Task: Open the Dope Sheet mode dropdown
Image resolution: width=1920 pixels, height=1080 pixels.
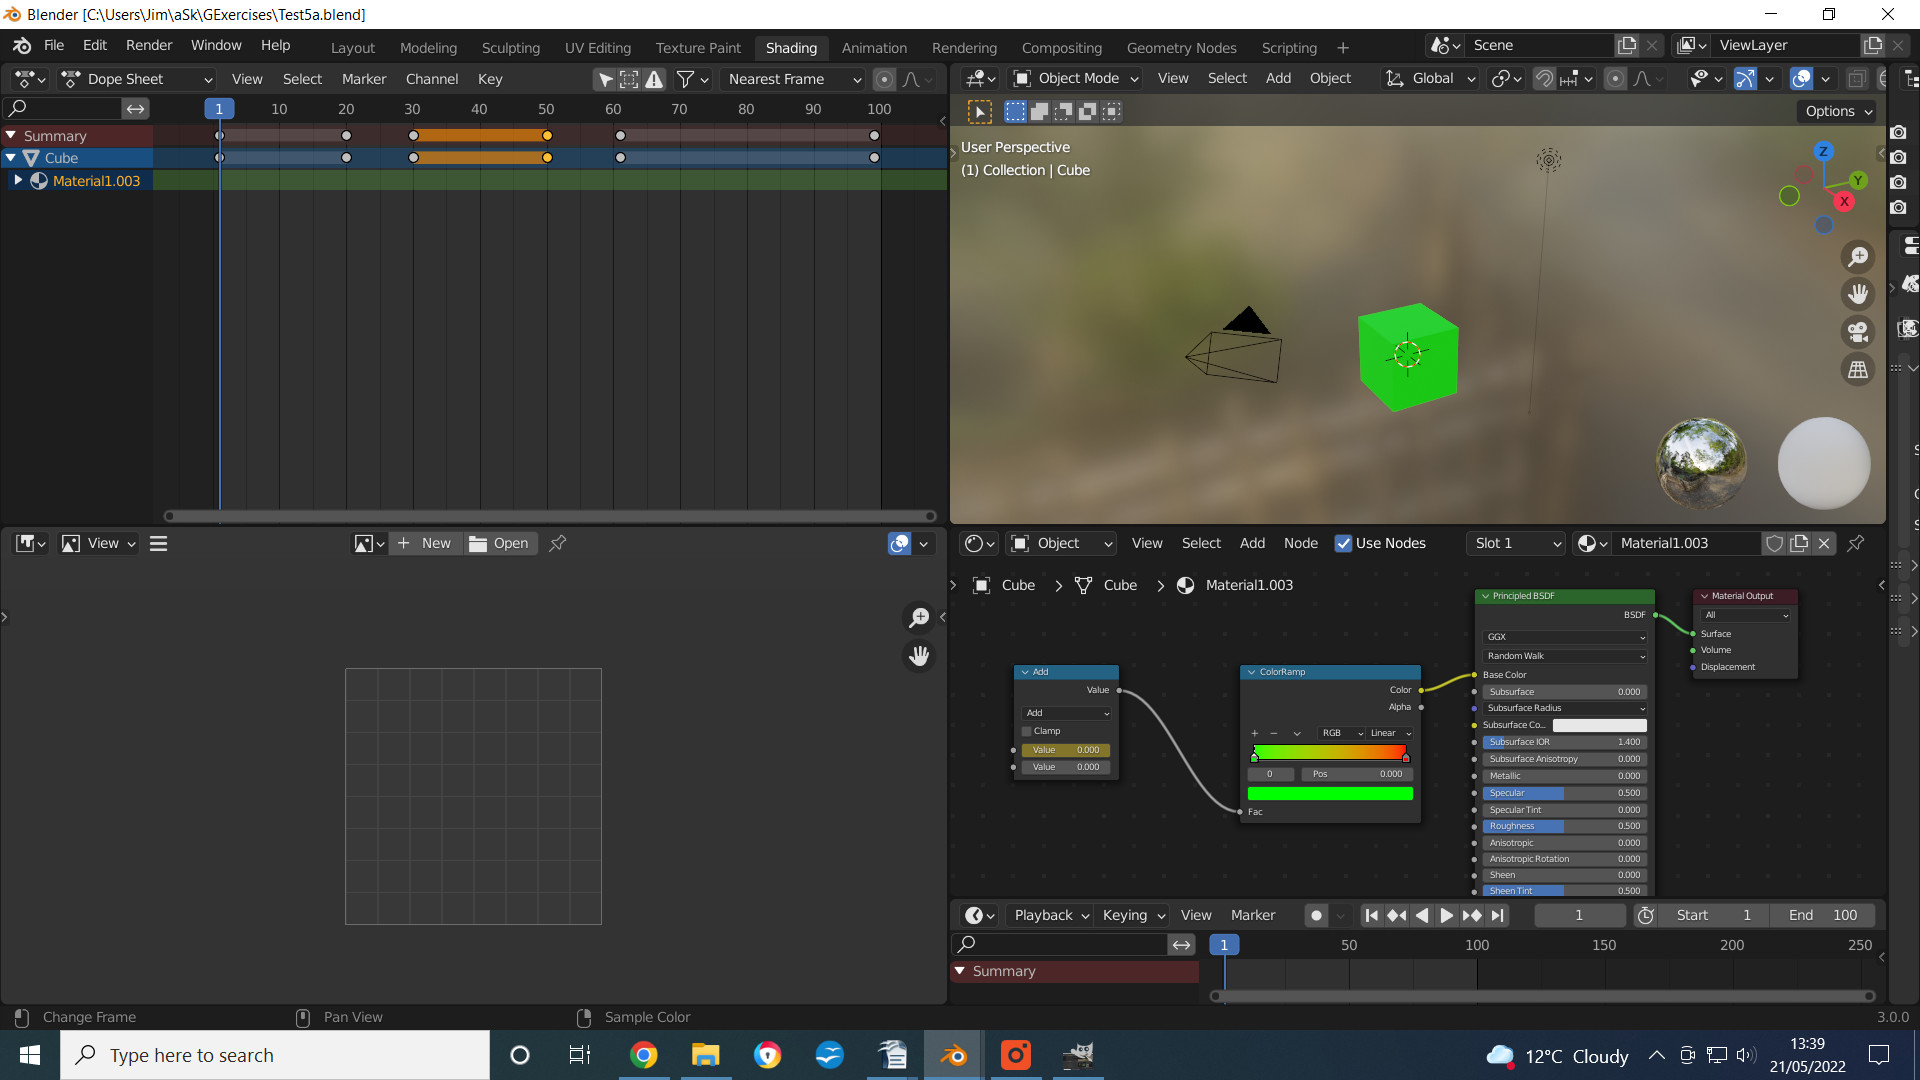Action: (136, 79)
